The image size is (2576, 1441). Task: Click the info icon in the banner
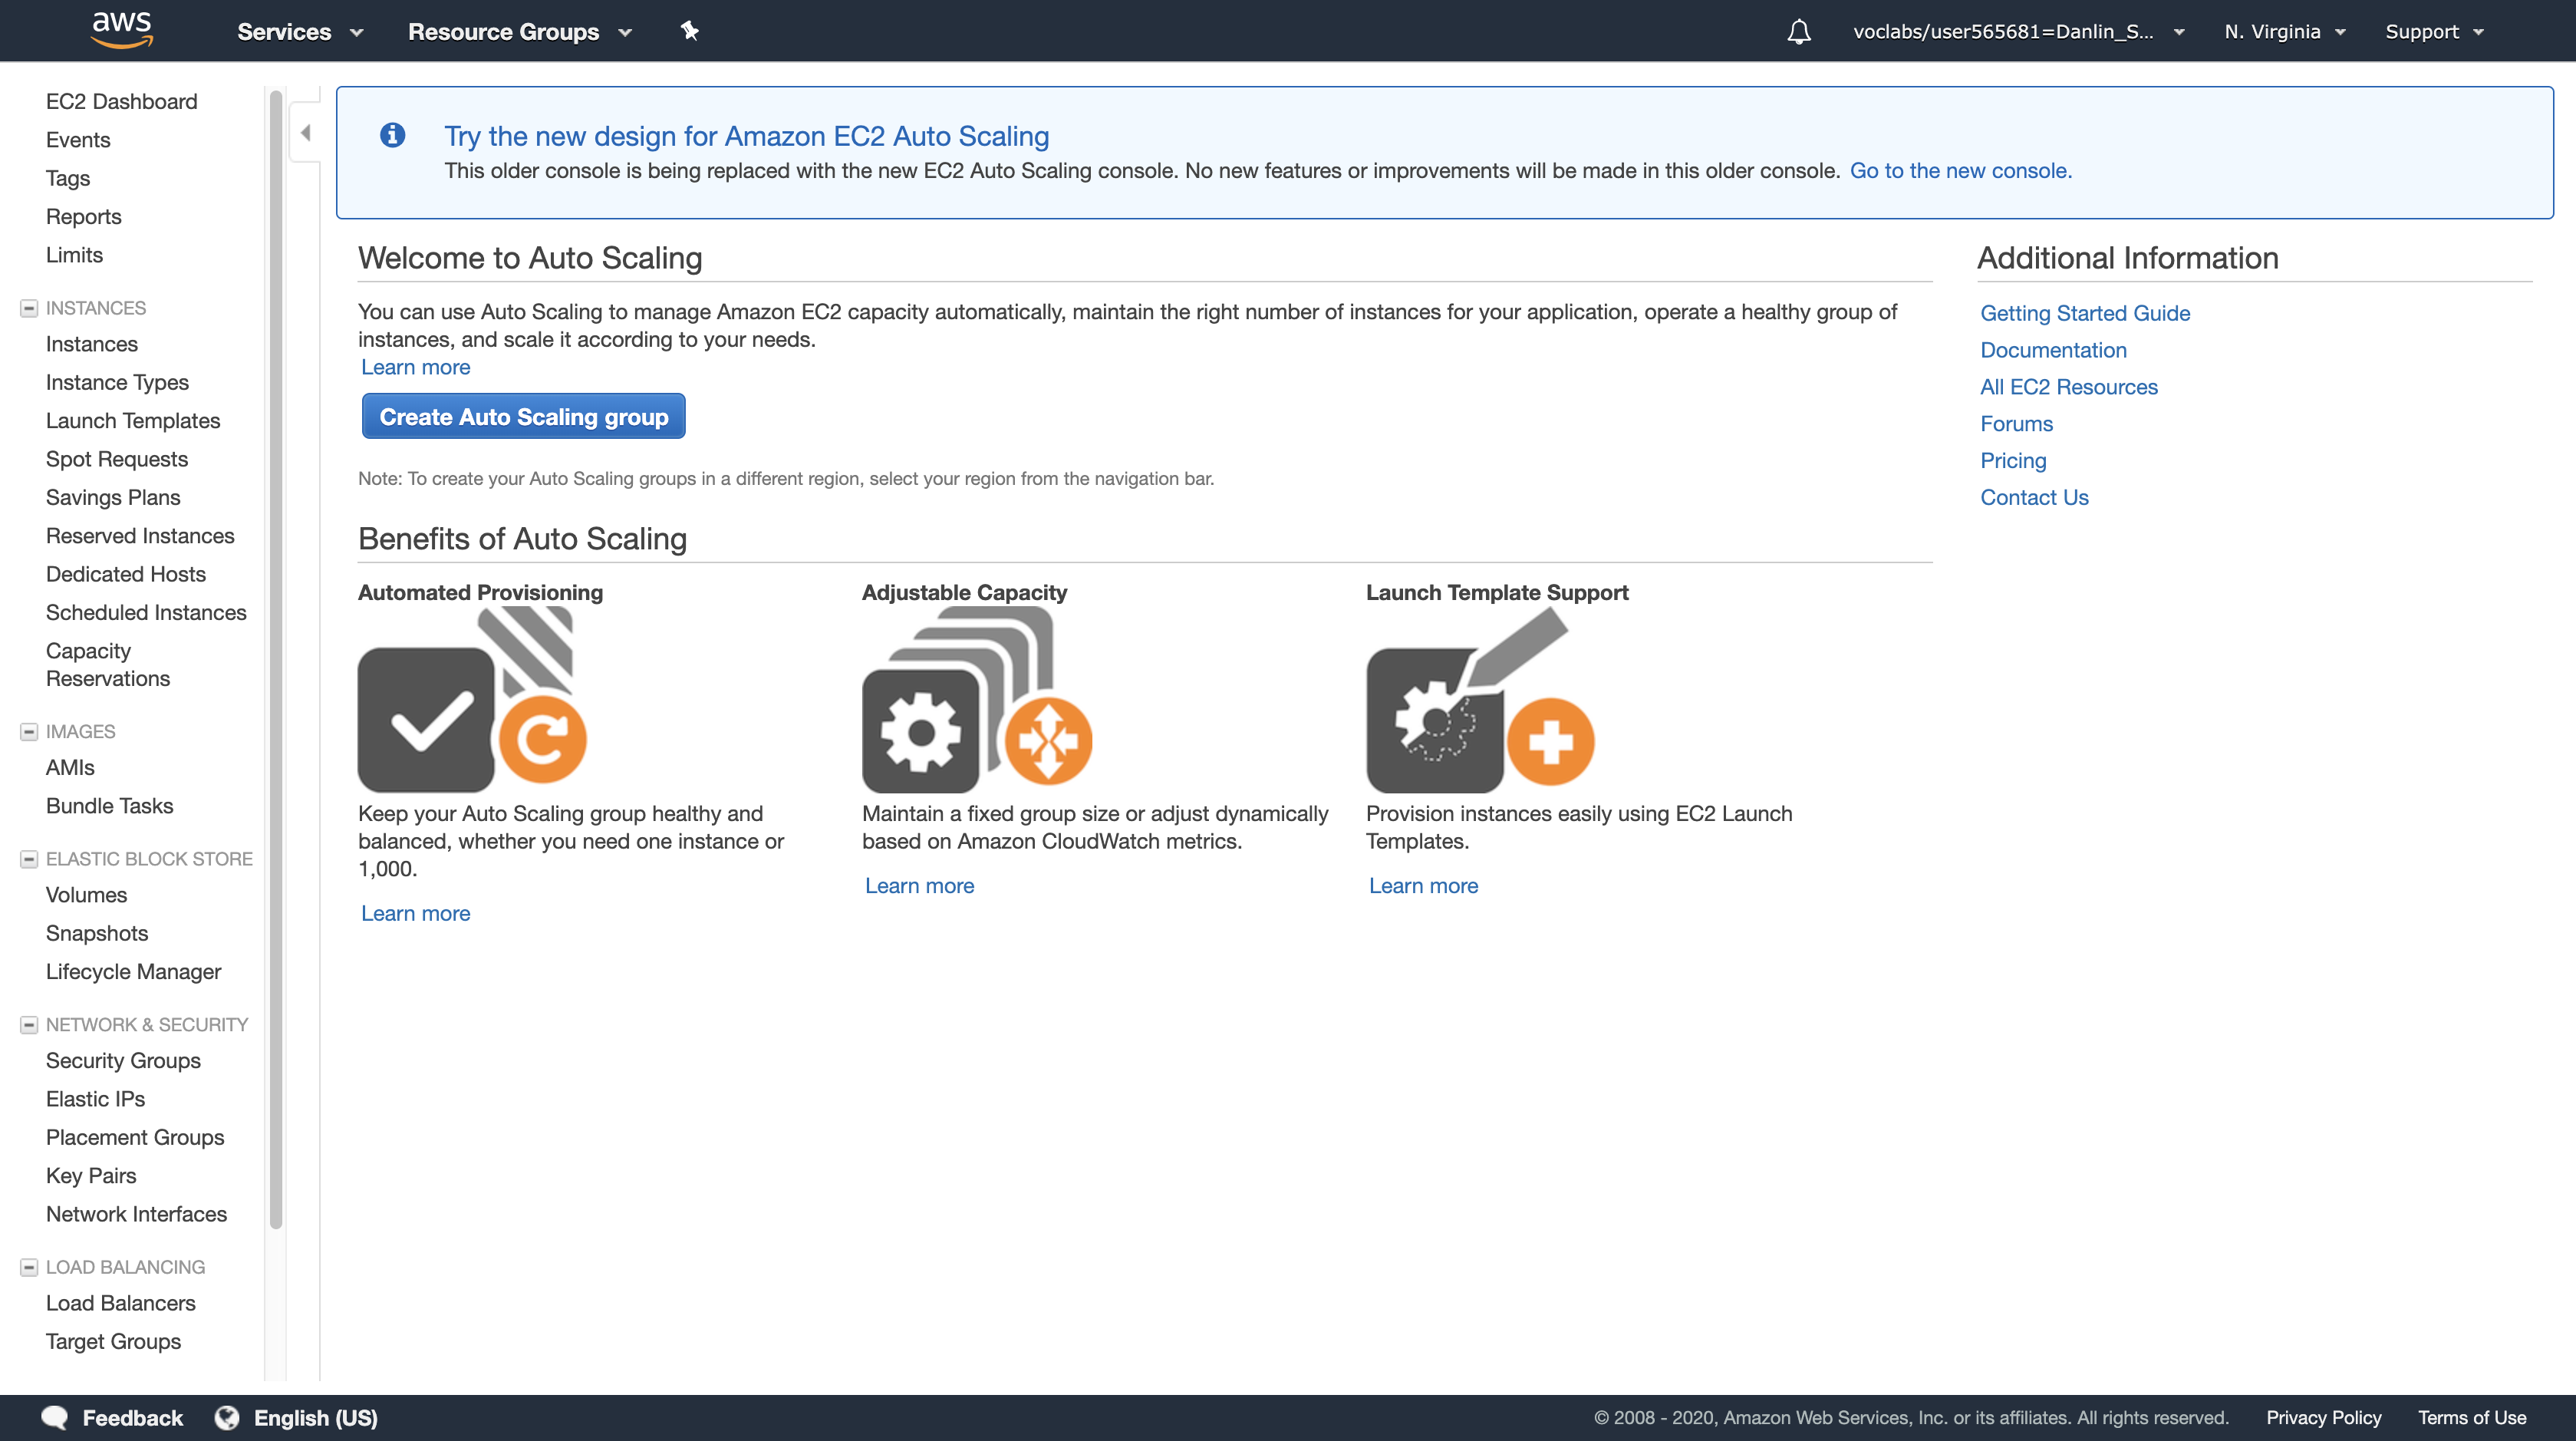click(392, 135)
